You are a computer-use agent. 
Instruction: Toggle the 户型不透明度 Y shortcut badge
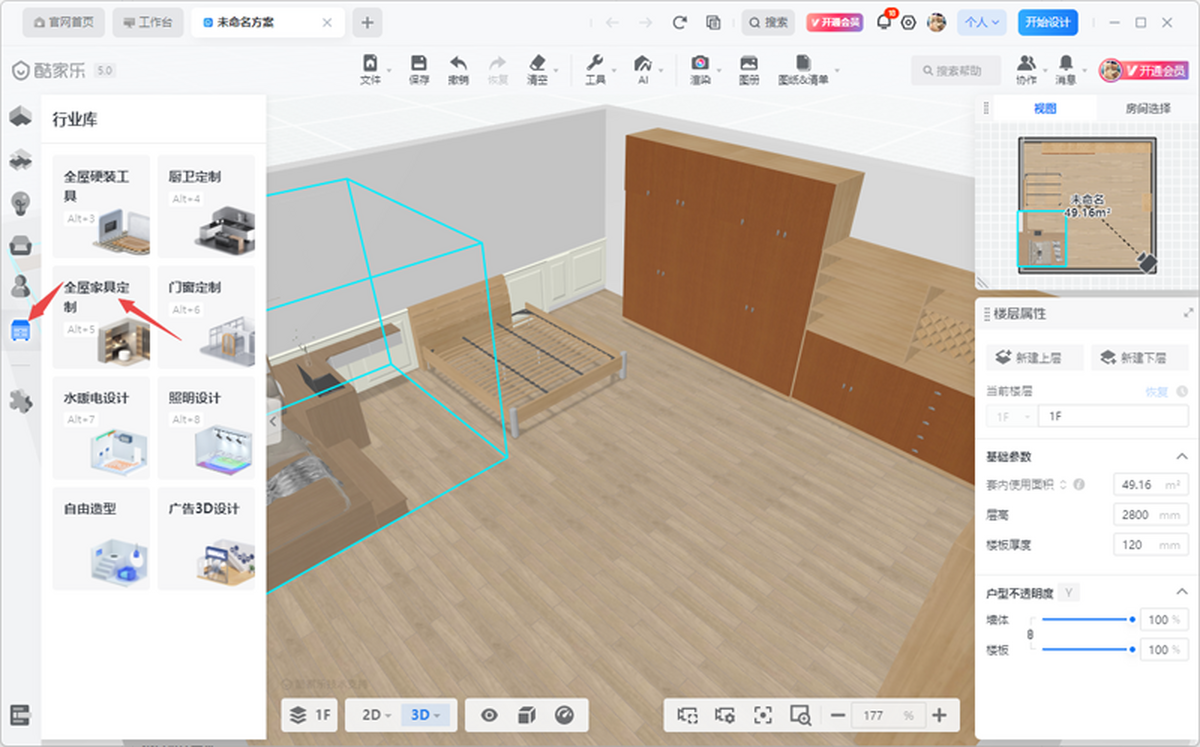pos(1069,593)
